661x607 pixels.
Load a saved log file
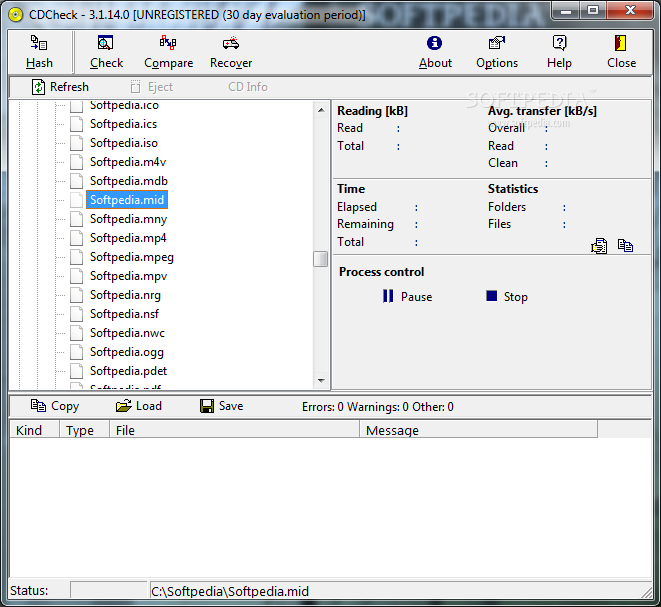[x=139, y=406]
